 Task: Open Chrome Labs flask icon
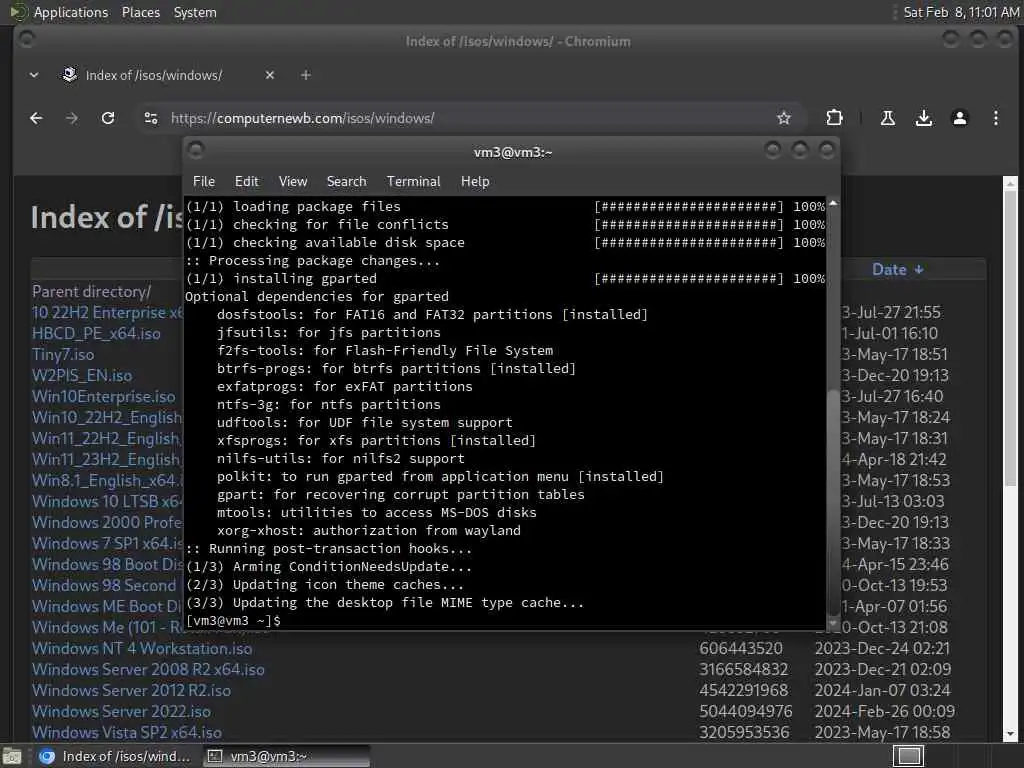click(x=888, y=118)
